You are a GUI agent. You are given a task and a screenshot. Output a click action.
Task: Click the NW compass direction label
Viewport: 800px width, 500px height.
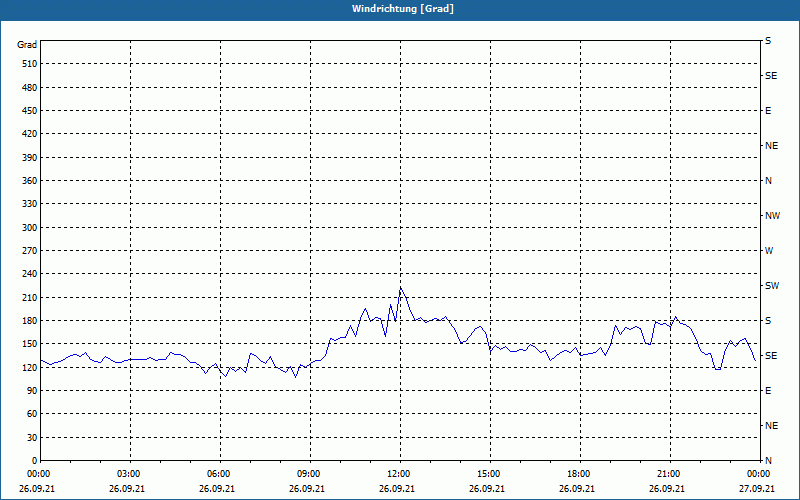point(772,216)
